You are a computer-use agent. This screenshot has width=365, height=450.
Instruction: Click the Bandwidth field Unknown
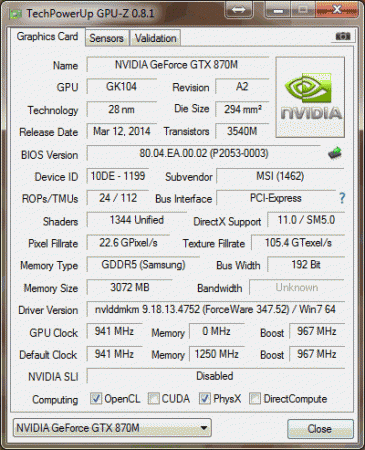click(297, 287)
